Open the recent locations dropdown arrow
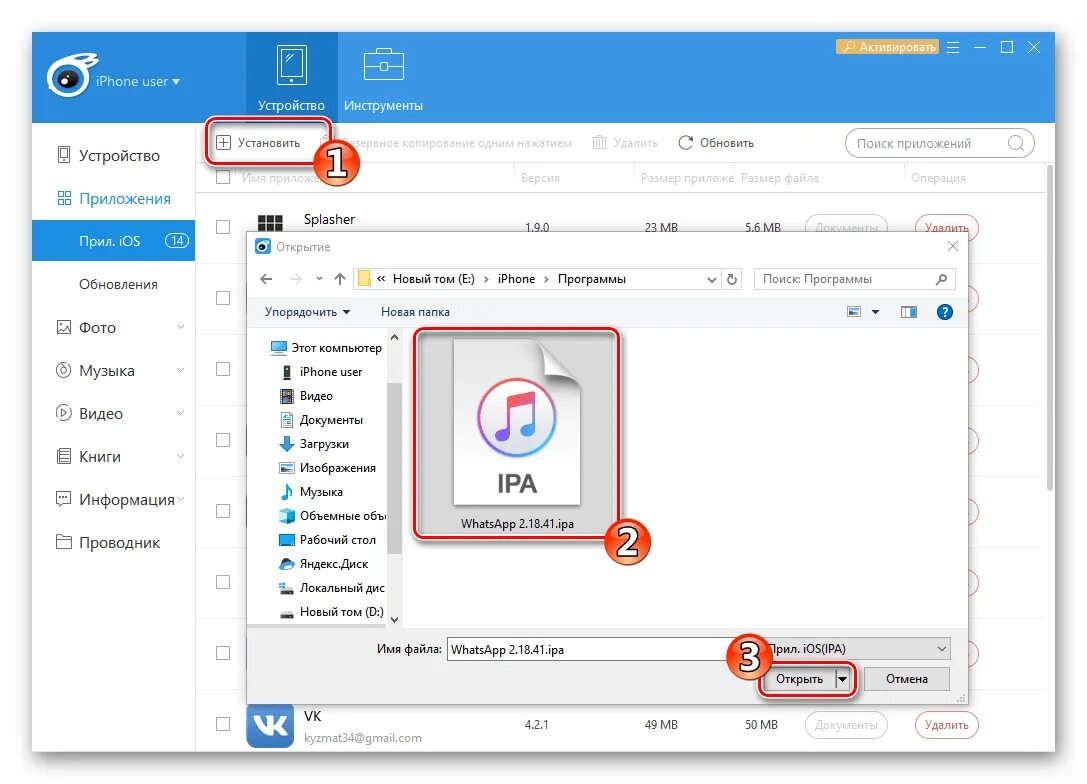Screen dimensions: 1087x784 [x=319, y=279]
